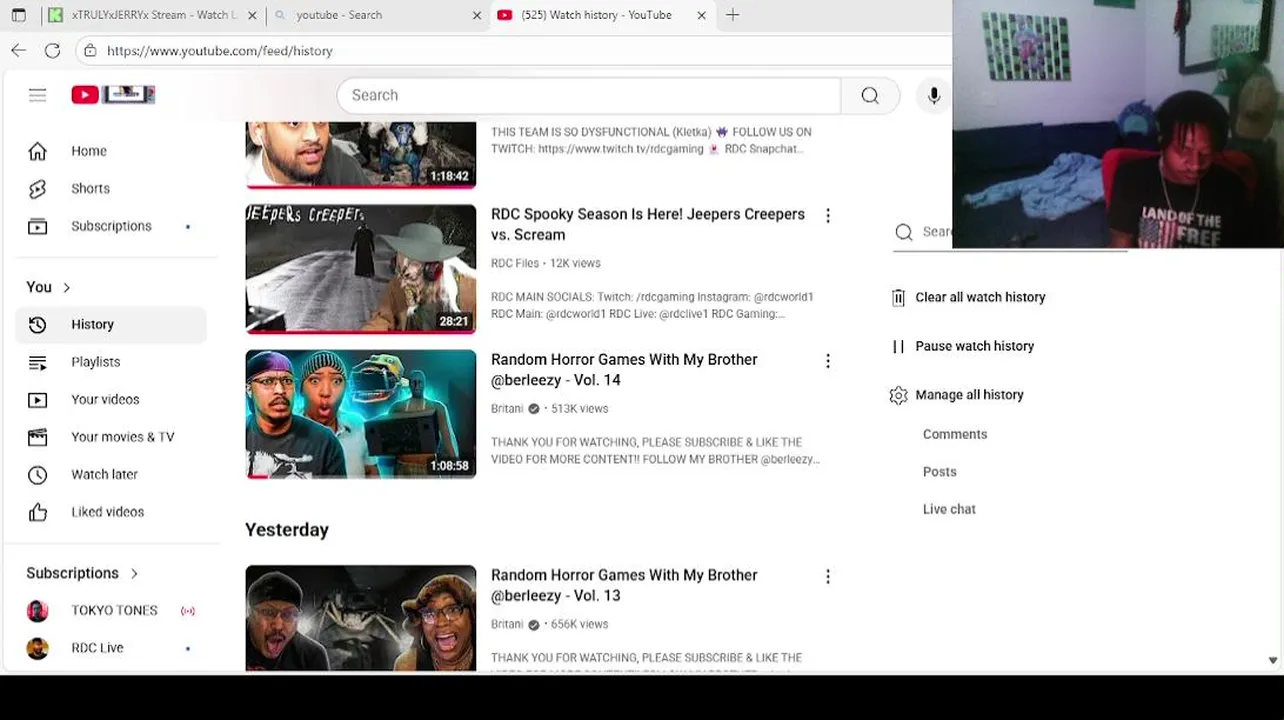
Task: Reload the page with refresh button
Action: pos(52,50)
